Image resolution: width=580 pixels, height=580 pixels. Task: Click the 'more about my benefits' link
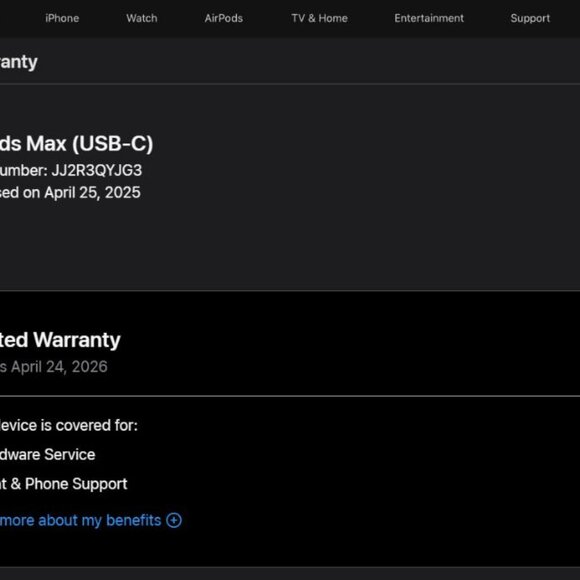point(81,520)
